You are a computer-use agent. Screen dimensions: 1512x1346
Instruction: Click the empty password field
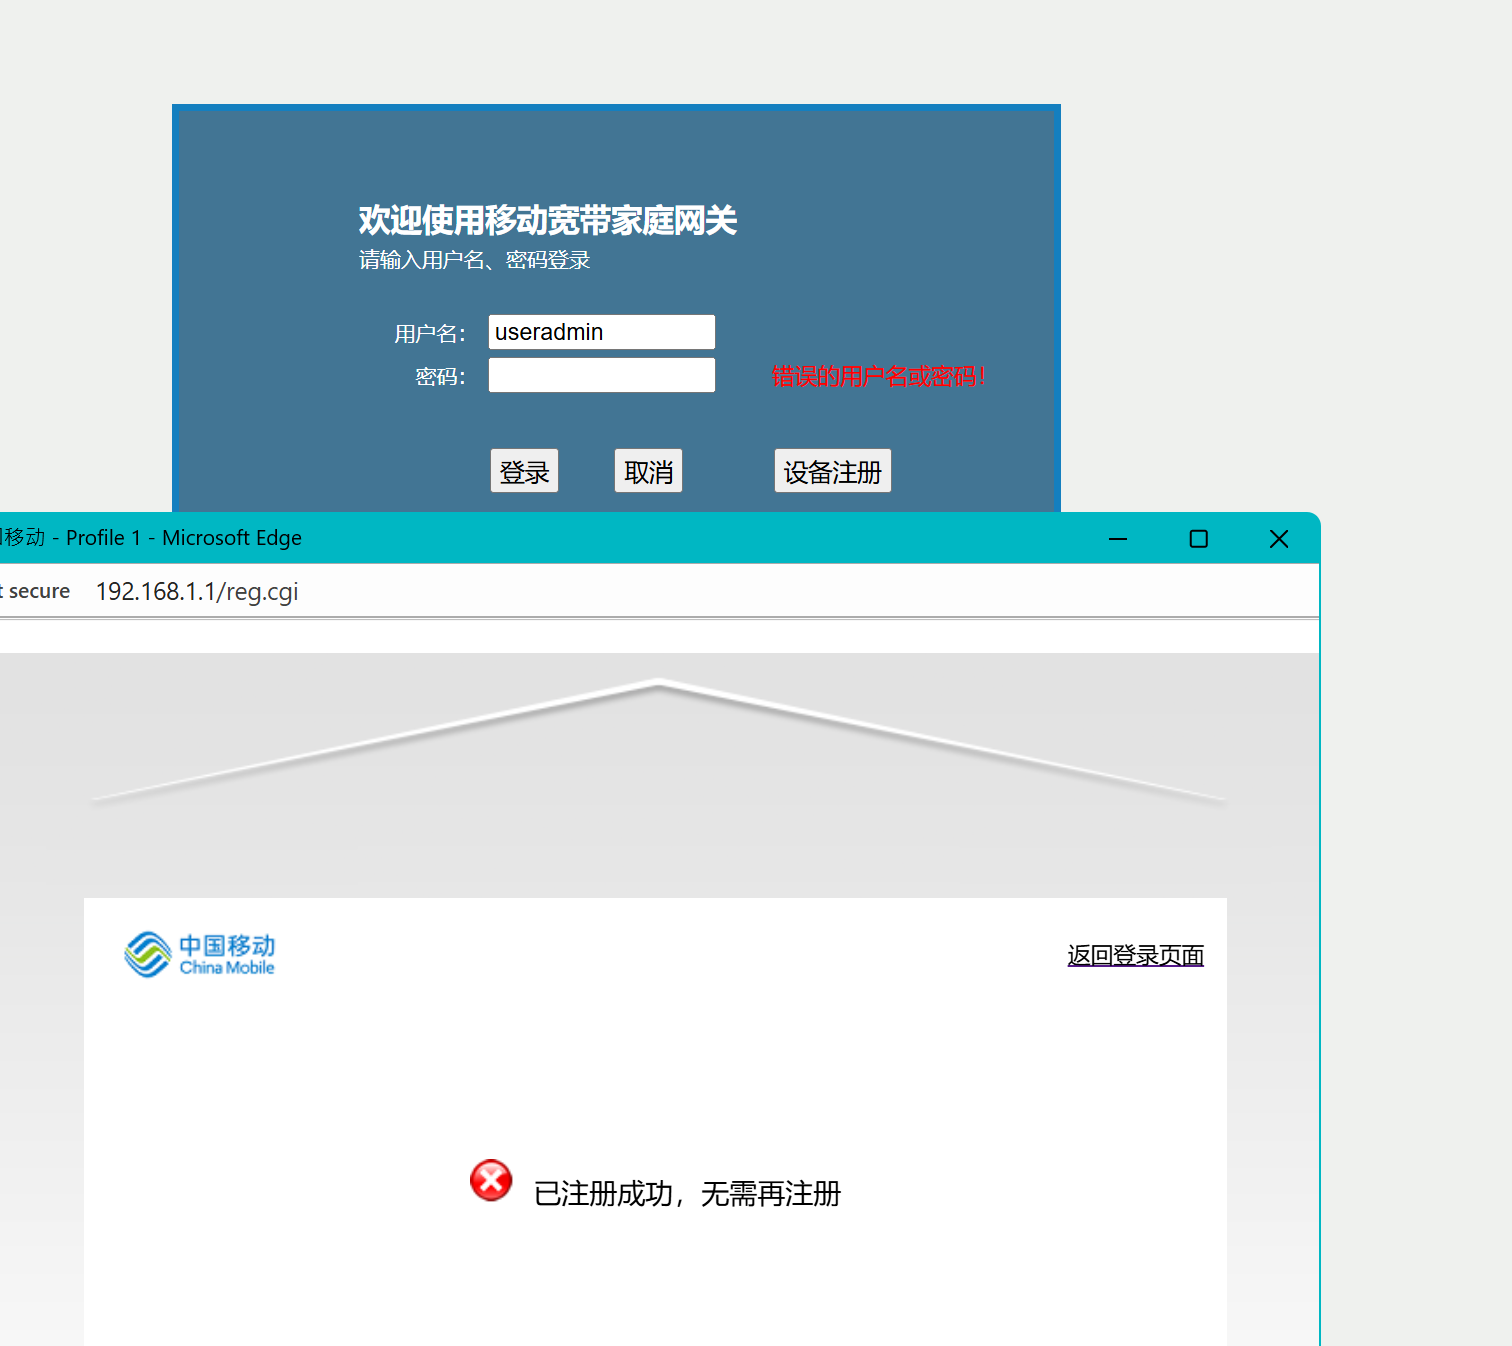pyautogui.click(x=601, y=375)
